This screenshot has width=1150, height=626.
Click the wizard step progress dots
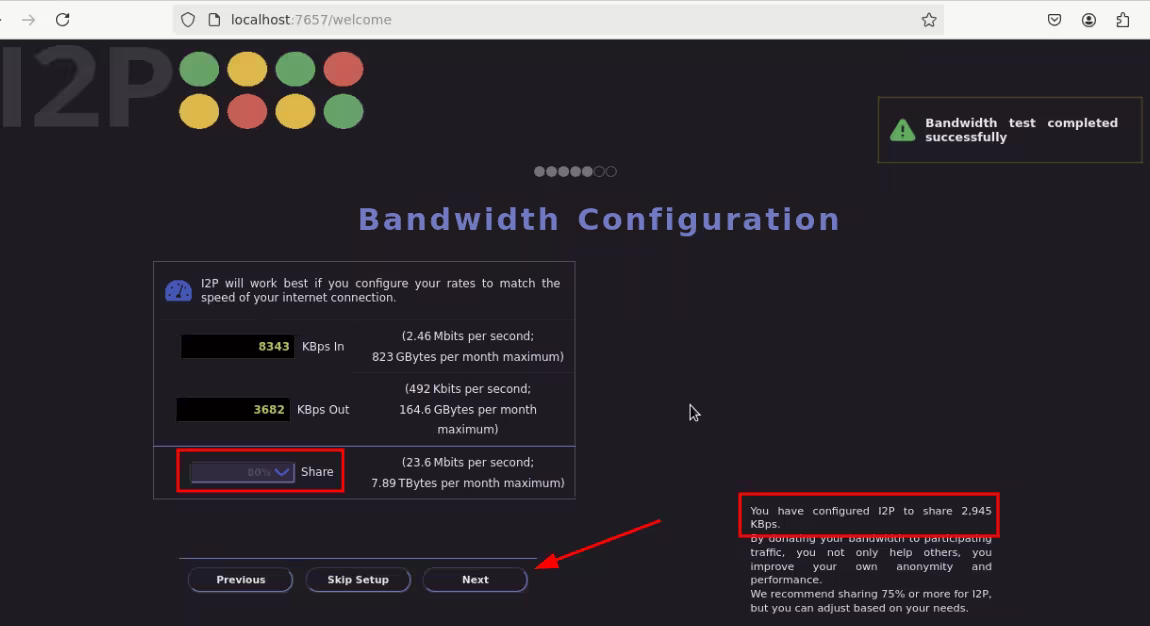[575, 172]
